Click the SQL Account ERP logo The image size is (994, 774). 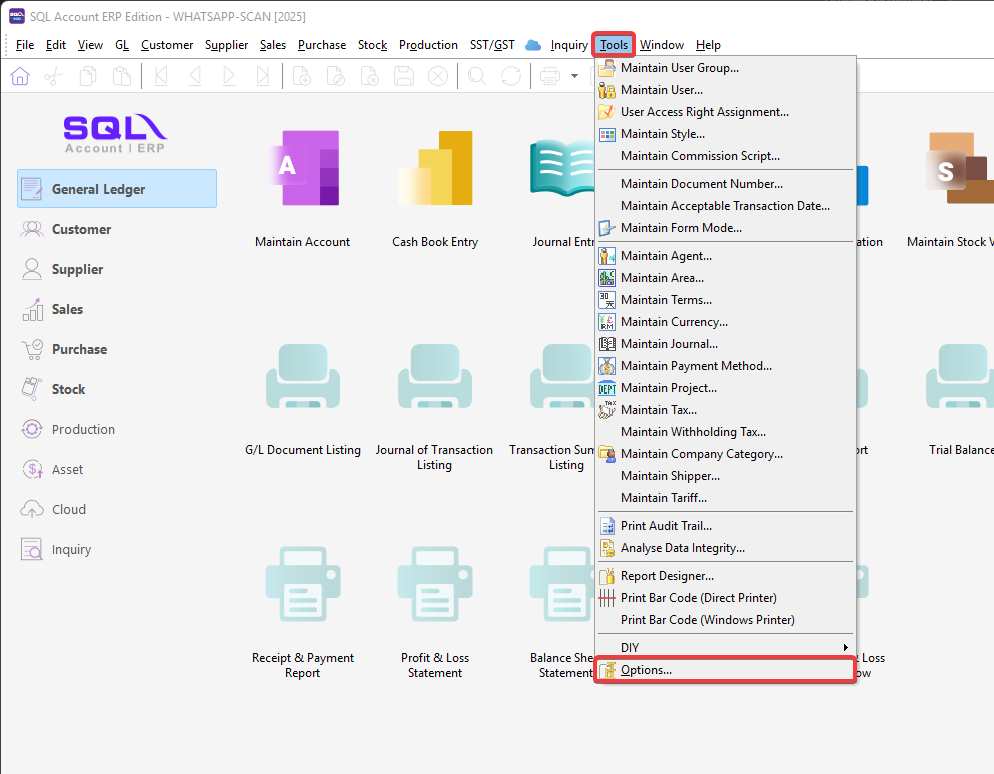[x=115, y=134]
